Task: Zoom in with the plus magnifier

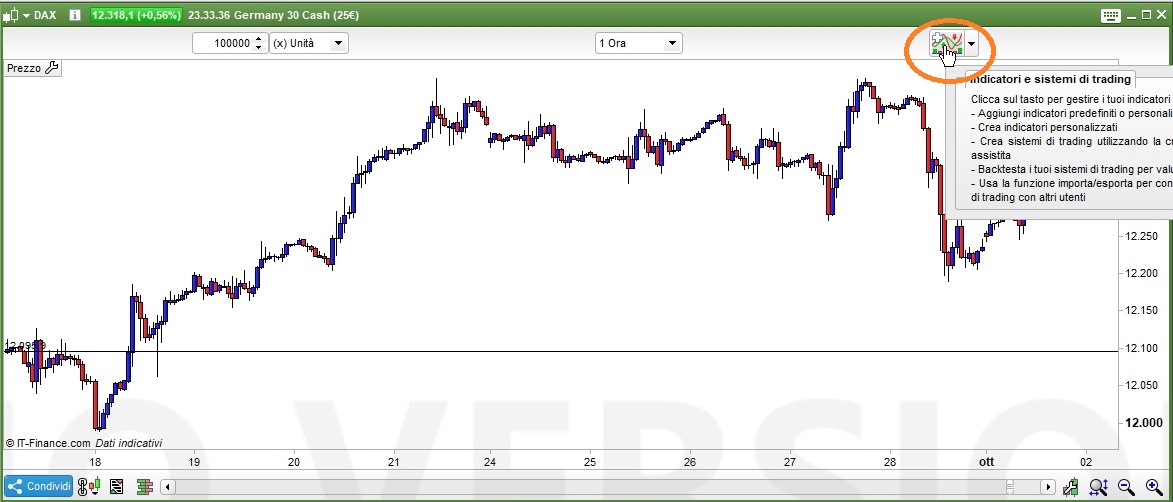Action: pyautogui.click(x=1154, y=486)
